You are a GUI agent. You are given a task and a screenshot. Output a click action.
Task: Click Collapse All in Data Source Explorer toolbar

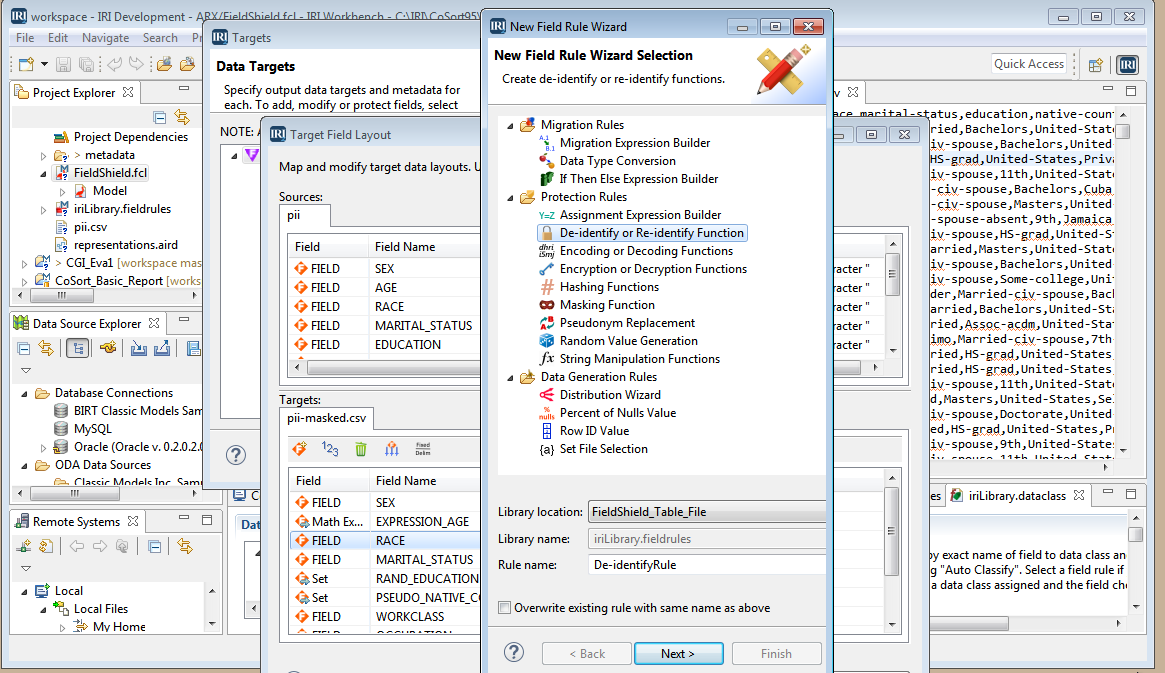tap(23, 349)
